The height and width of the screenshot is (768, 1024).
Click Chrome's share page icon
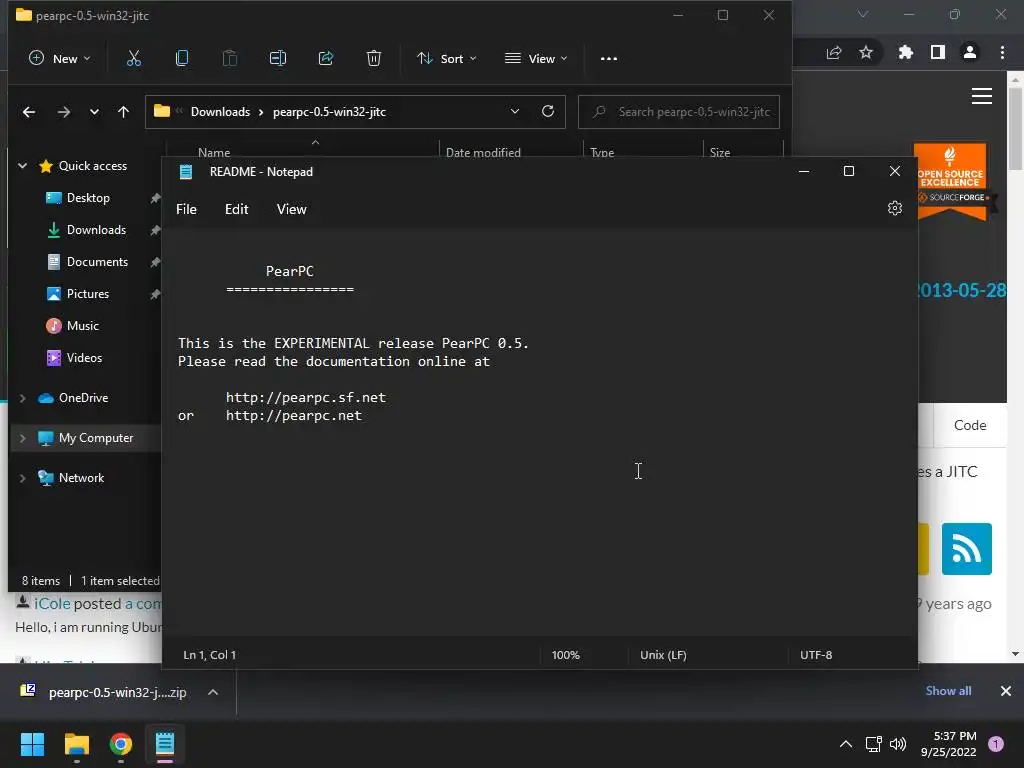[834, 52]
